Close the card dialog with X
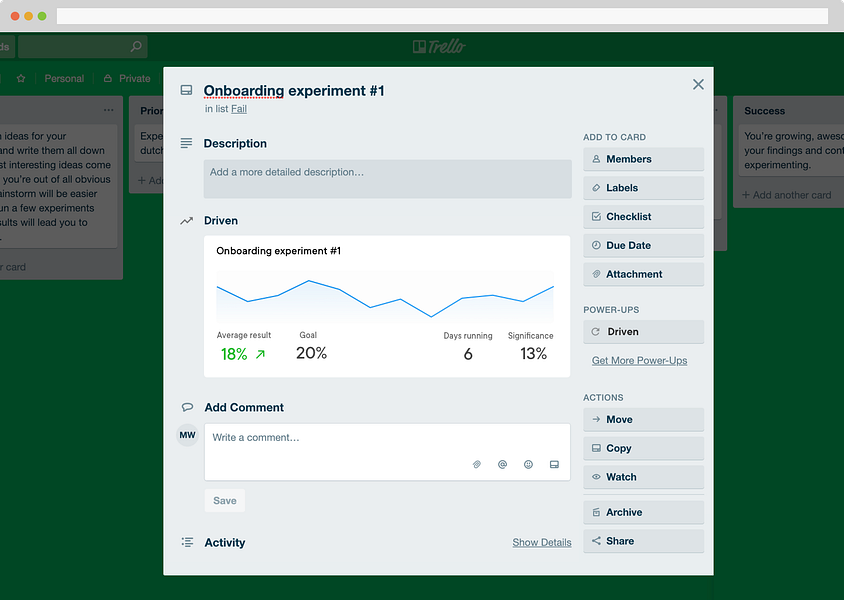The height and width of the screenshot is (600, 844). [698, 84]
